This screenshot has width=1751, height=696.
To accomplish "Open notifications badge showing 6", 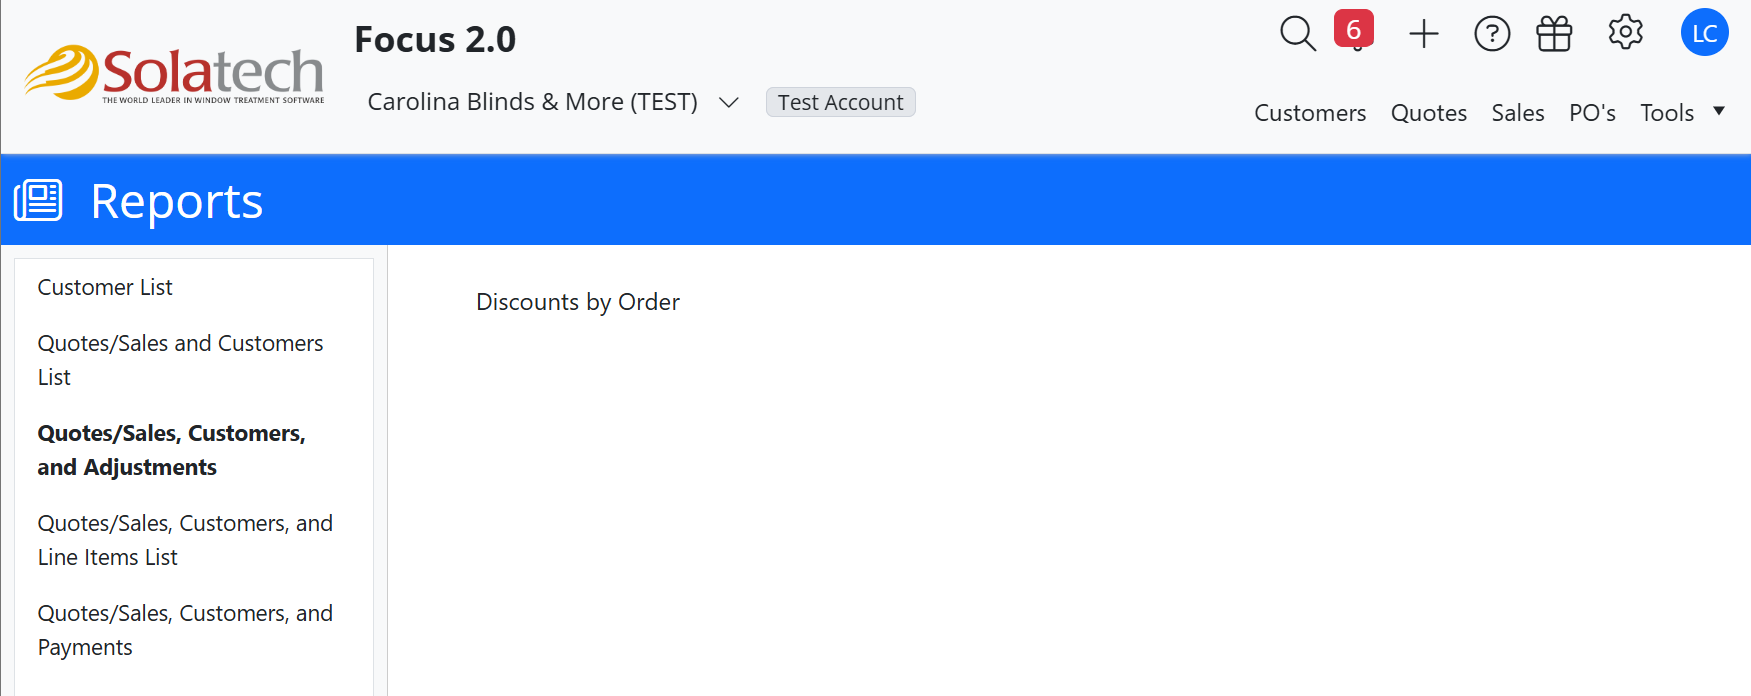I will click(x=1353, y=30).
